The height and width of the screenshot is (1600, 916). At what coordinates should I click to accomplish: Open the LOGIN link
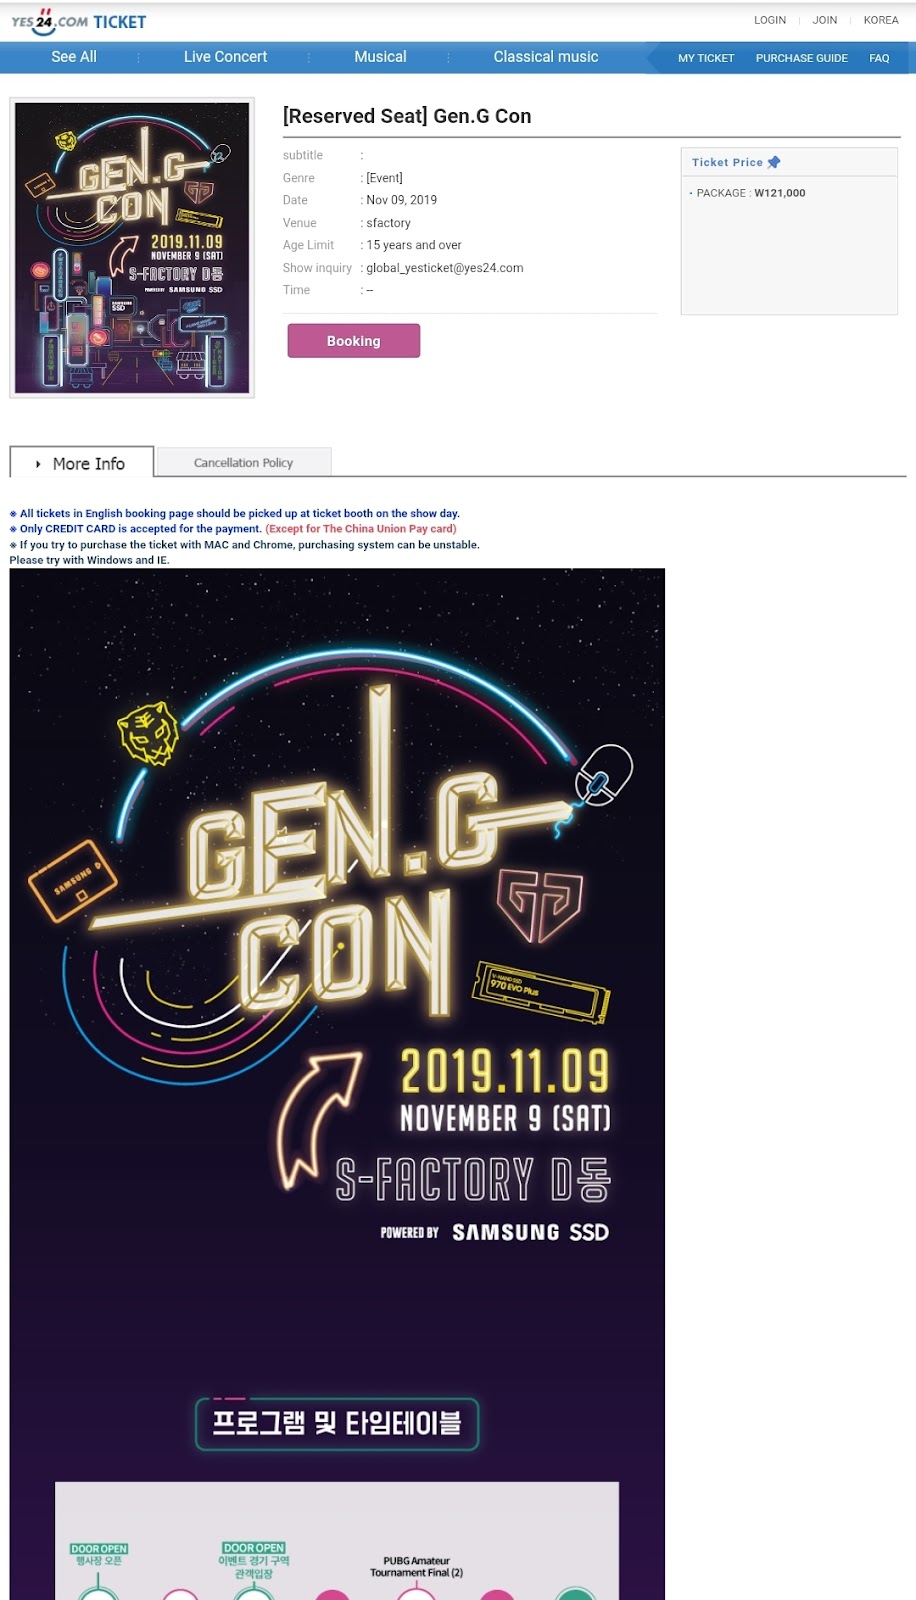(x=770, y=20)
